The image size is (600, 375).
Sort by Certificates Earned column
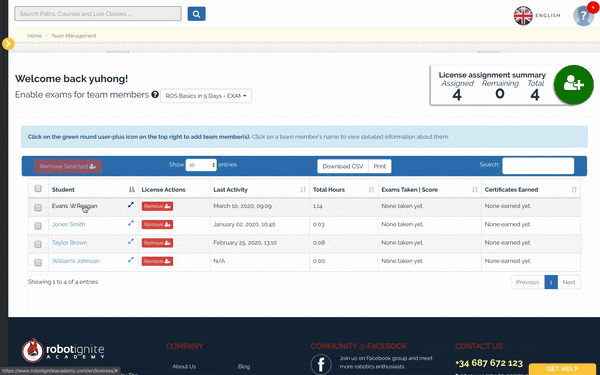coord(531,189)
